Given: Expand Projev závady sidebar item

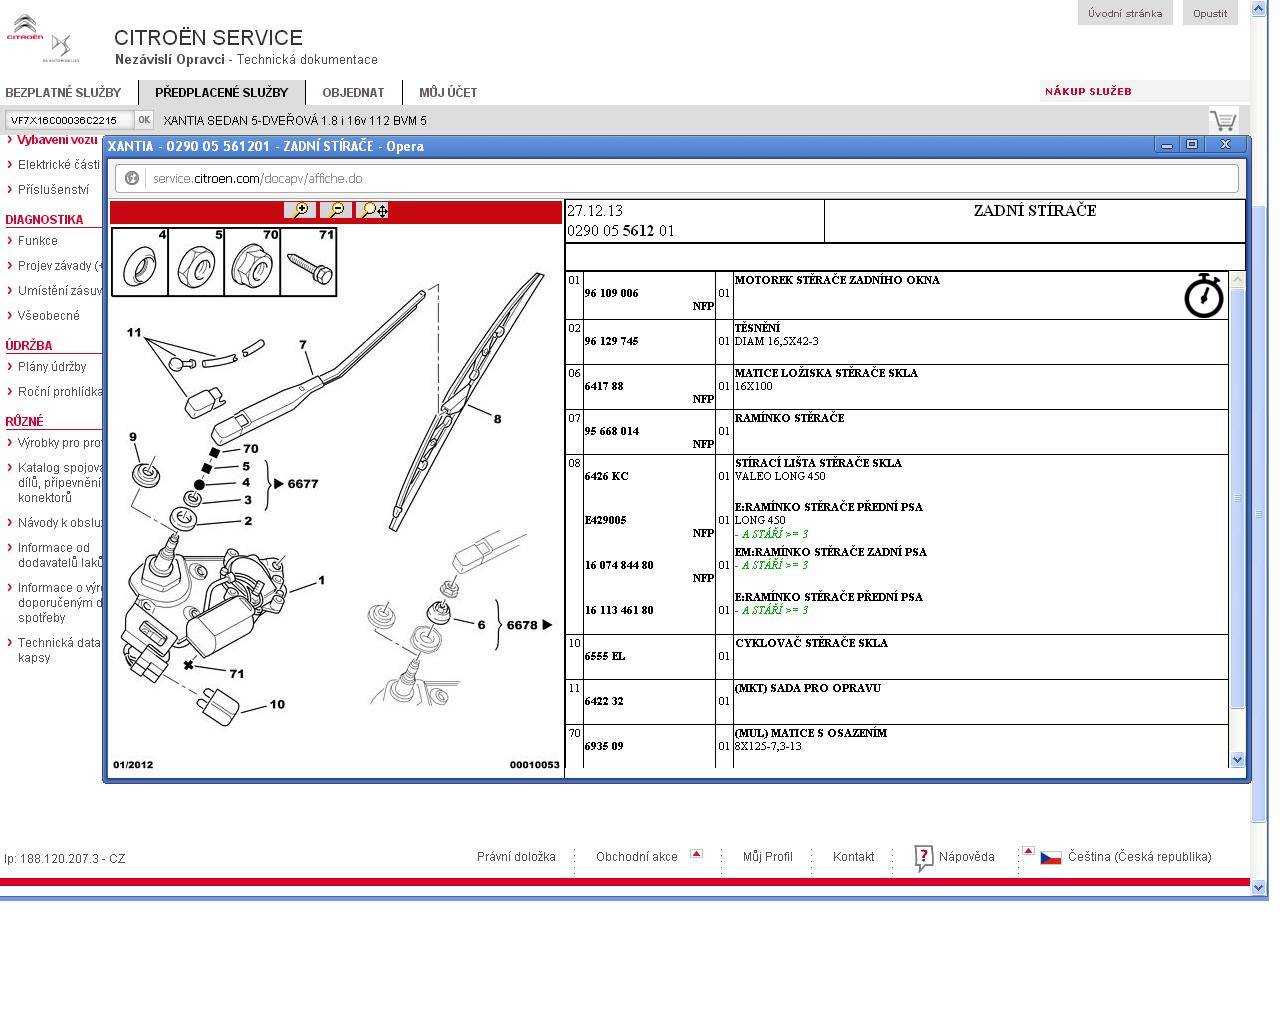Looking at the screenshot, I should (60, 266).
